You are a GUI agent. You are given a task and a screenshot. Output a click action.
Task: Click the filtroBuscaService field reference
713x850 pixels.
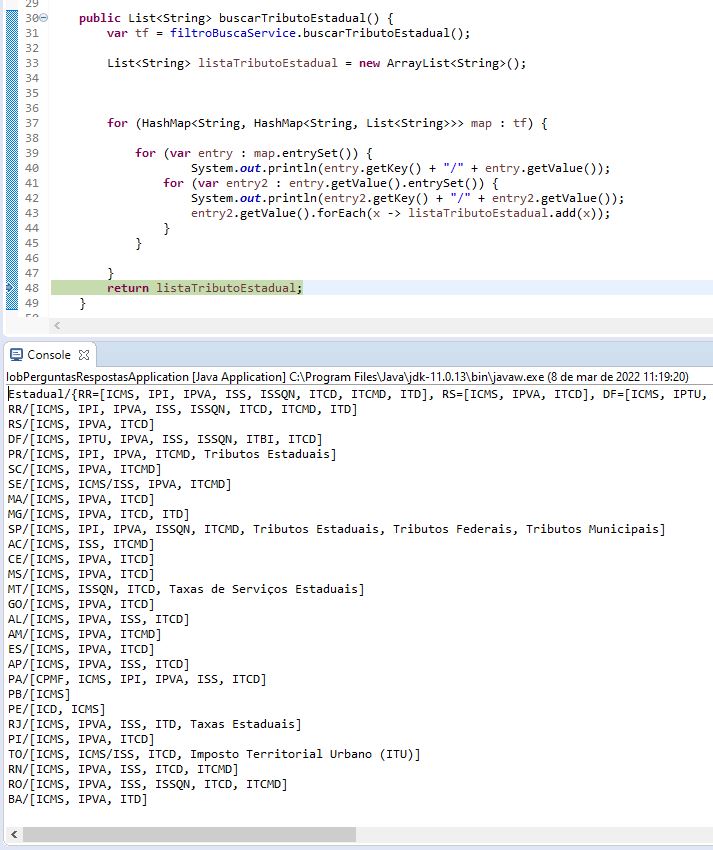click(x=233, y=33)
